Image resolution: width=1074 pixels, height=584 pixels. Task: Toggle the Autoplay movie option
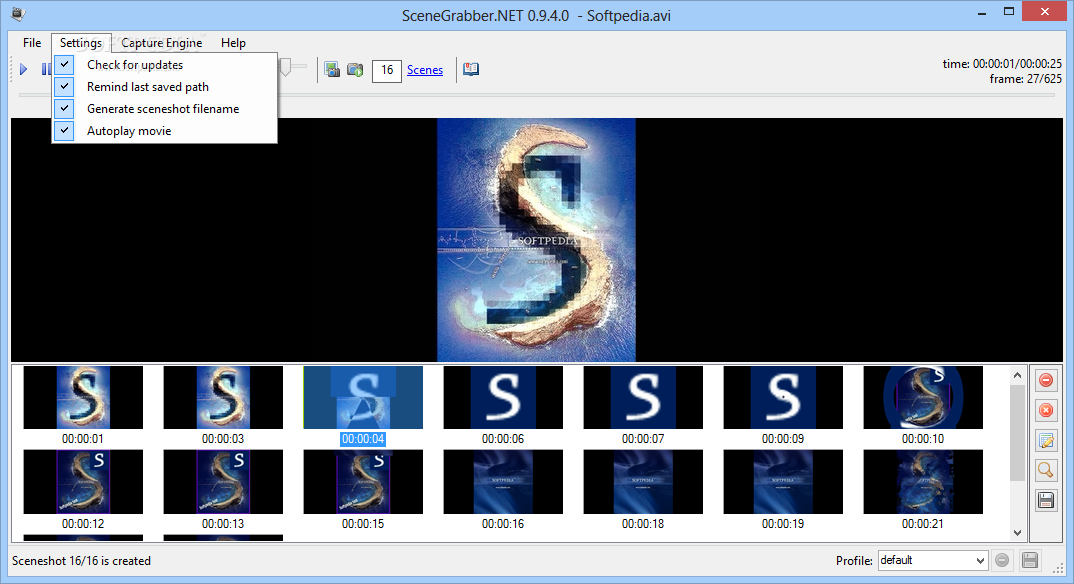click(x=164, y=130)
